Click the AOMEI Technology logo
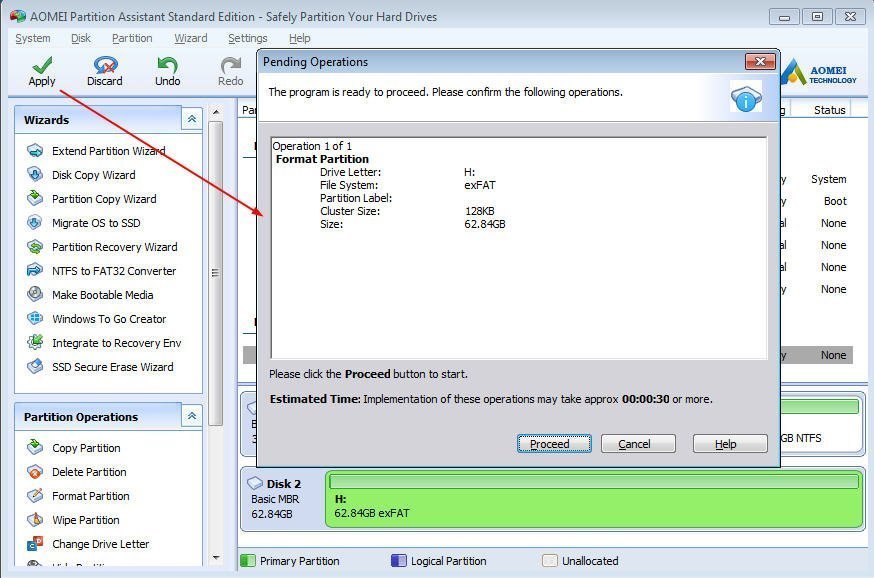This screenshot has height=578, width=874. [819, 73]
